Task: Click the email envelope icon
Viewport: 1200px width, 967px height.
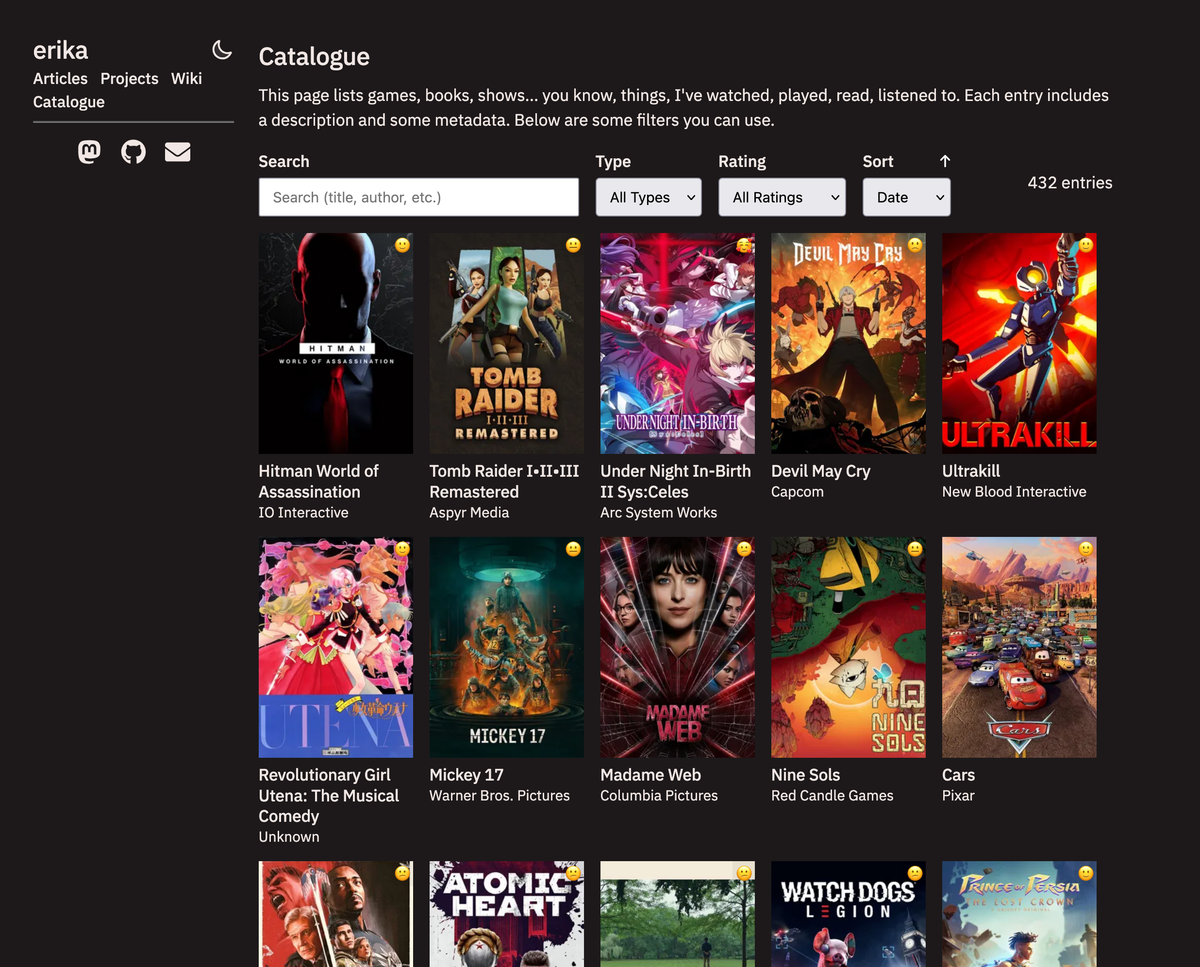Action: [x=177, y=152]
